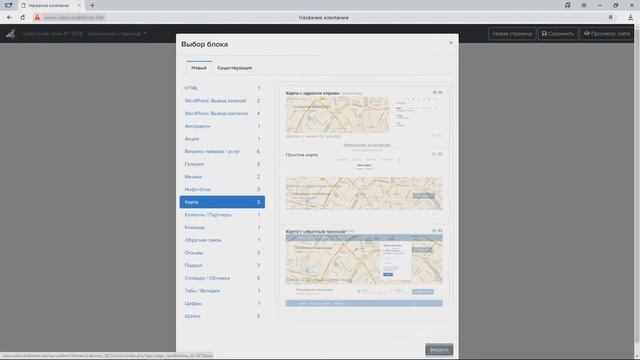640x360 pixels.
Task: Click the Новая страница button
Action: (512, 34)
